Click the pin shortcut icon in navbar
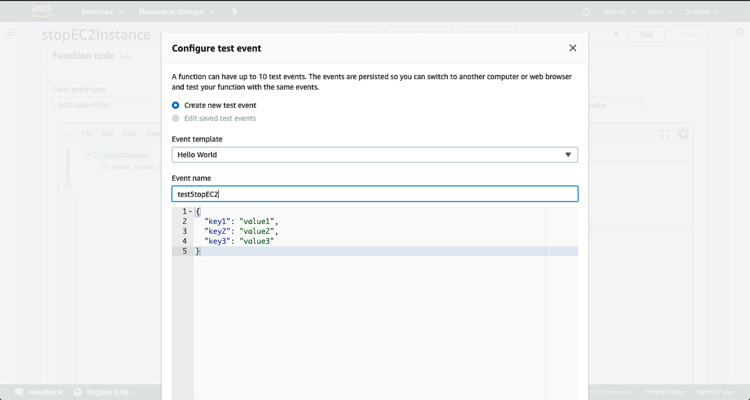Viewport: 750px width, 400px height. [x=235, y=12]
